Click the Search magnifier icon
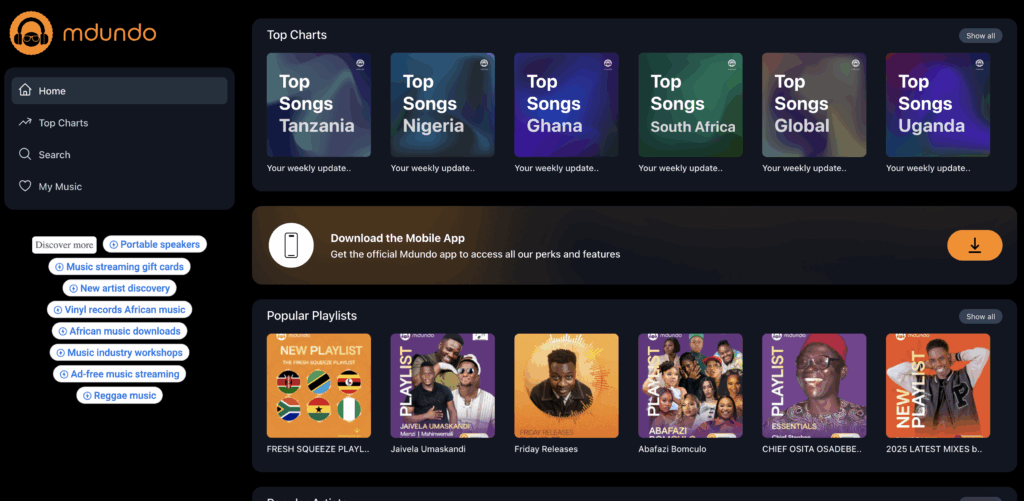Viewport: 1024px width, 501px height. pyautogui.click(x=25, y=155)
